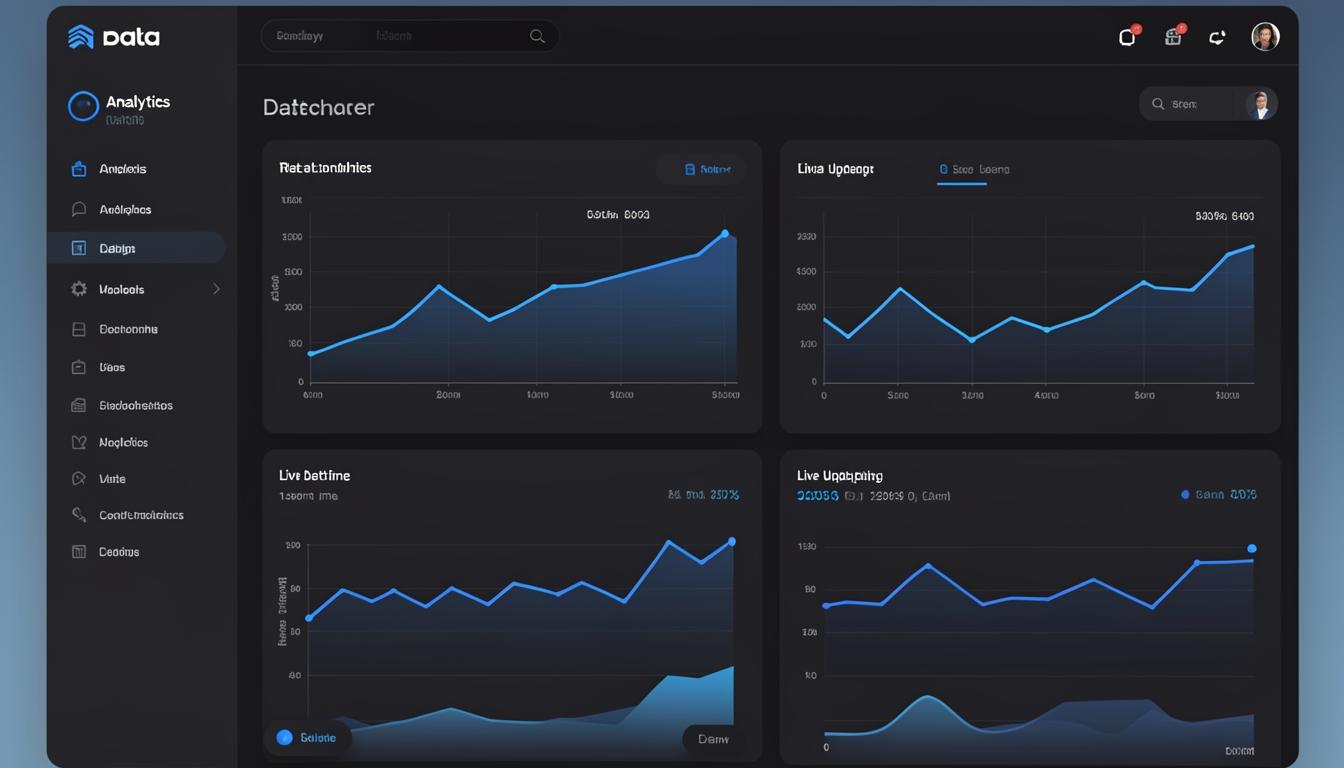
Task: Click the data logo icon
Action: coord(81,37)
